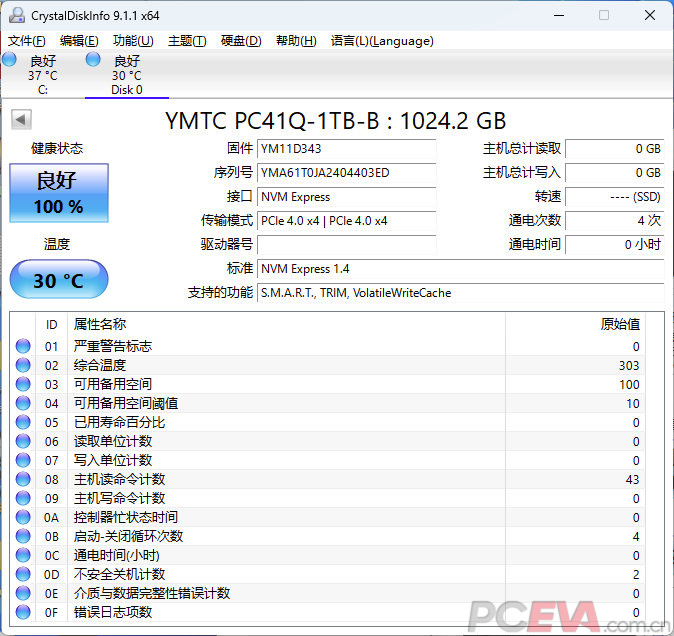Click the 良好 100 % health status button
This screenshot has height=636, width=674.
(59, 193)
